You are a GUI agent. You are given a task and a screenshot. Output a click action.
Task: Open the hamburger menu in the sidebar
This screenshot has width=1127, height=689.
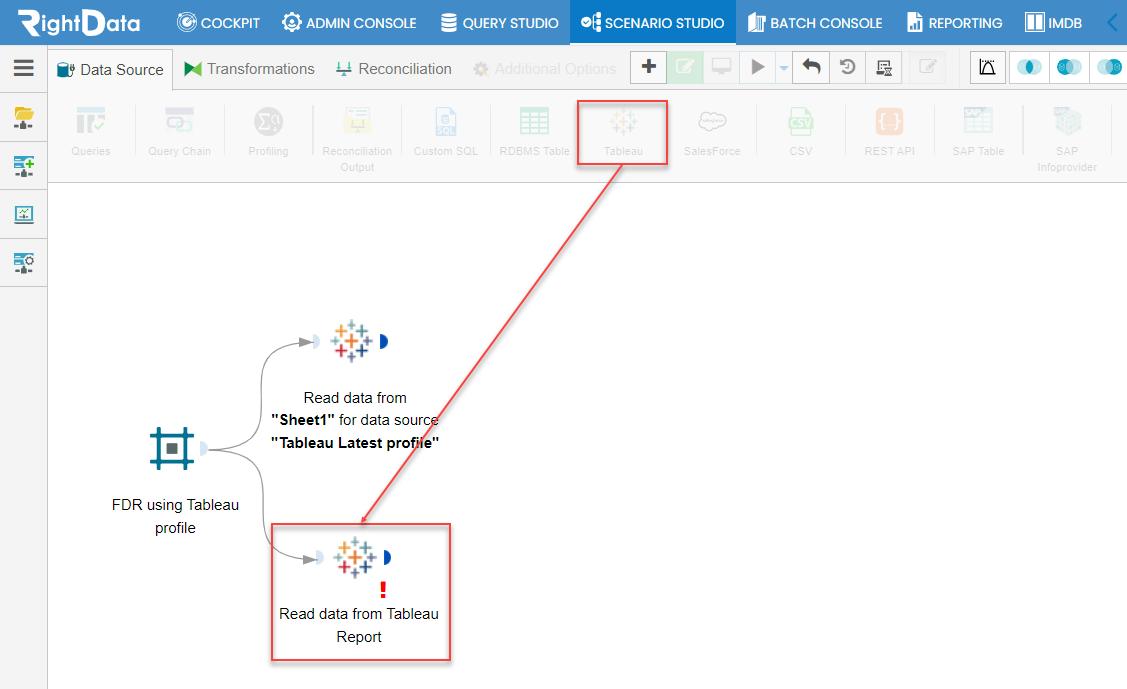point(24,68)
